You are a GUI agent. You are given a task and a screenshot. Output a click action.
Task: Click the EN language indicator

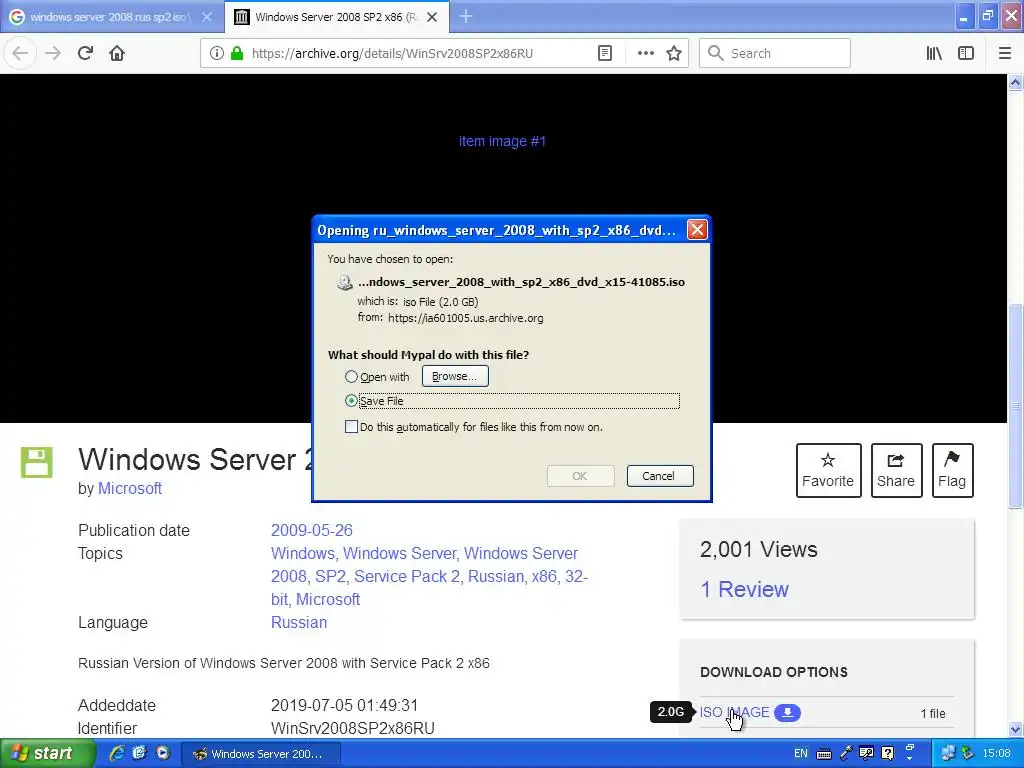801,754
